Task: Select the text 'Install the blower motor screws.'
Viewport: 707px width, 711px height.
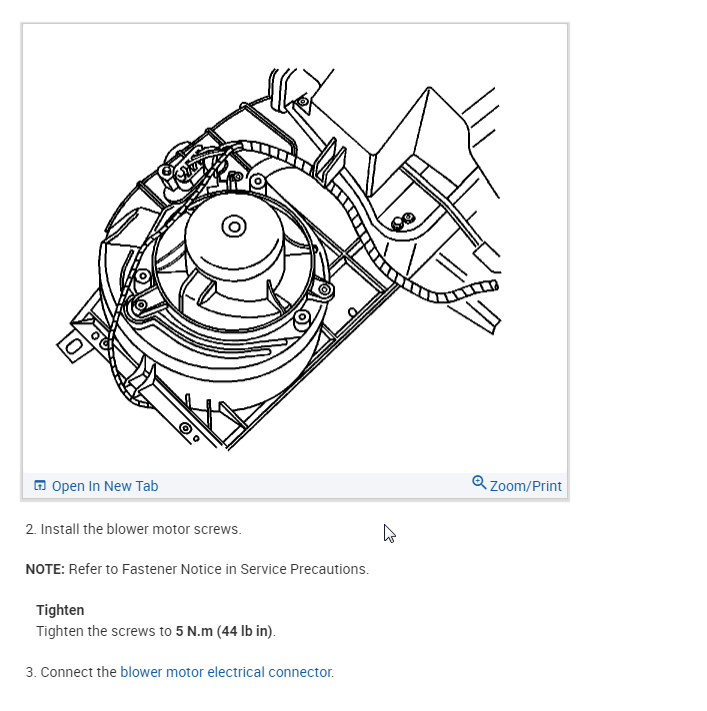Action: pyautogui.click(x=141, y=529)
